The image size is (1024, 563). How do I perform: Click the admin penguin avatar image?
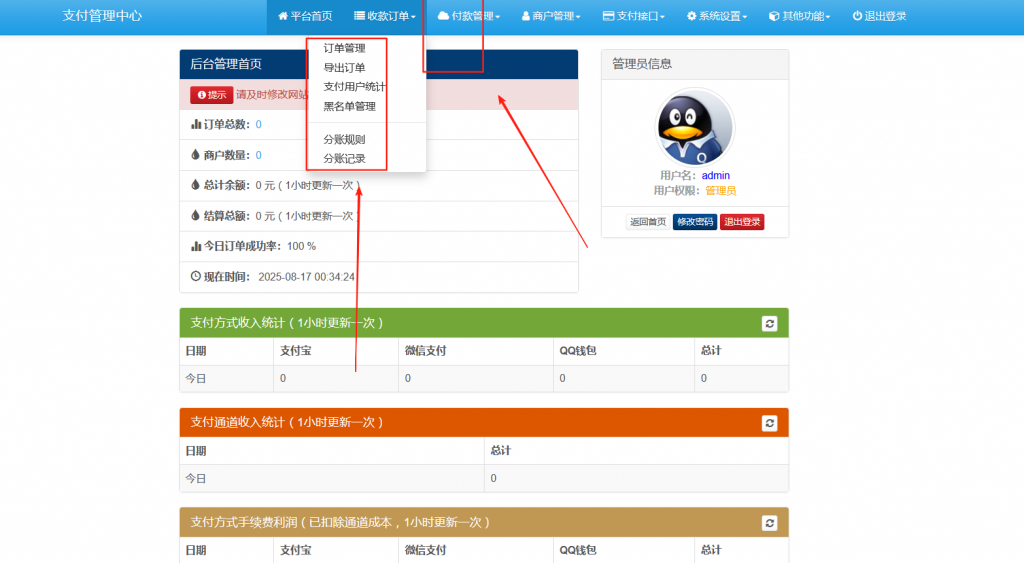[694, 128]
